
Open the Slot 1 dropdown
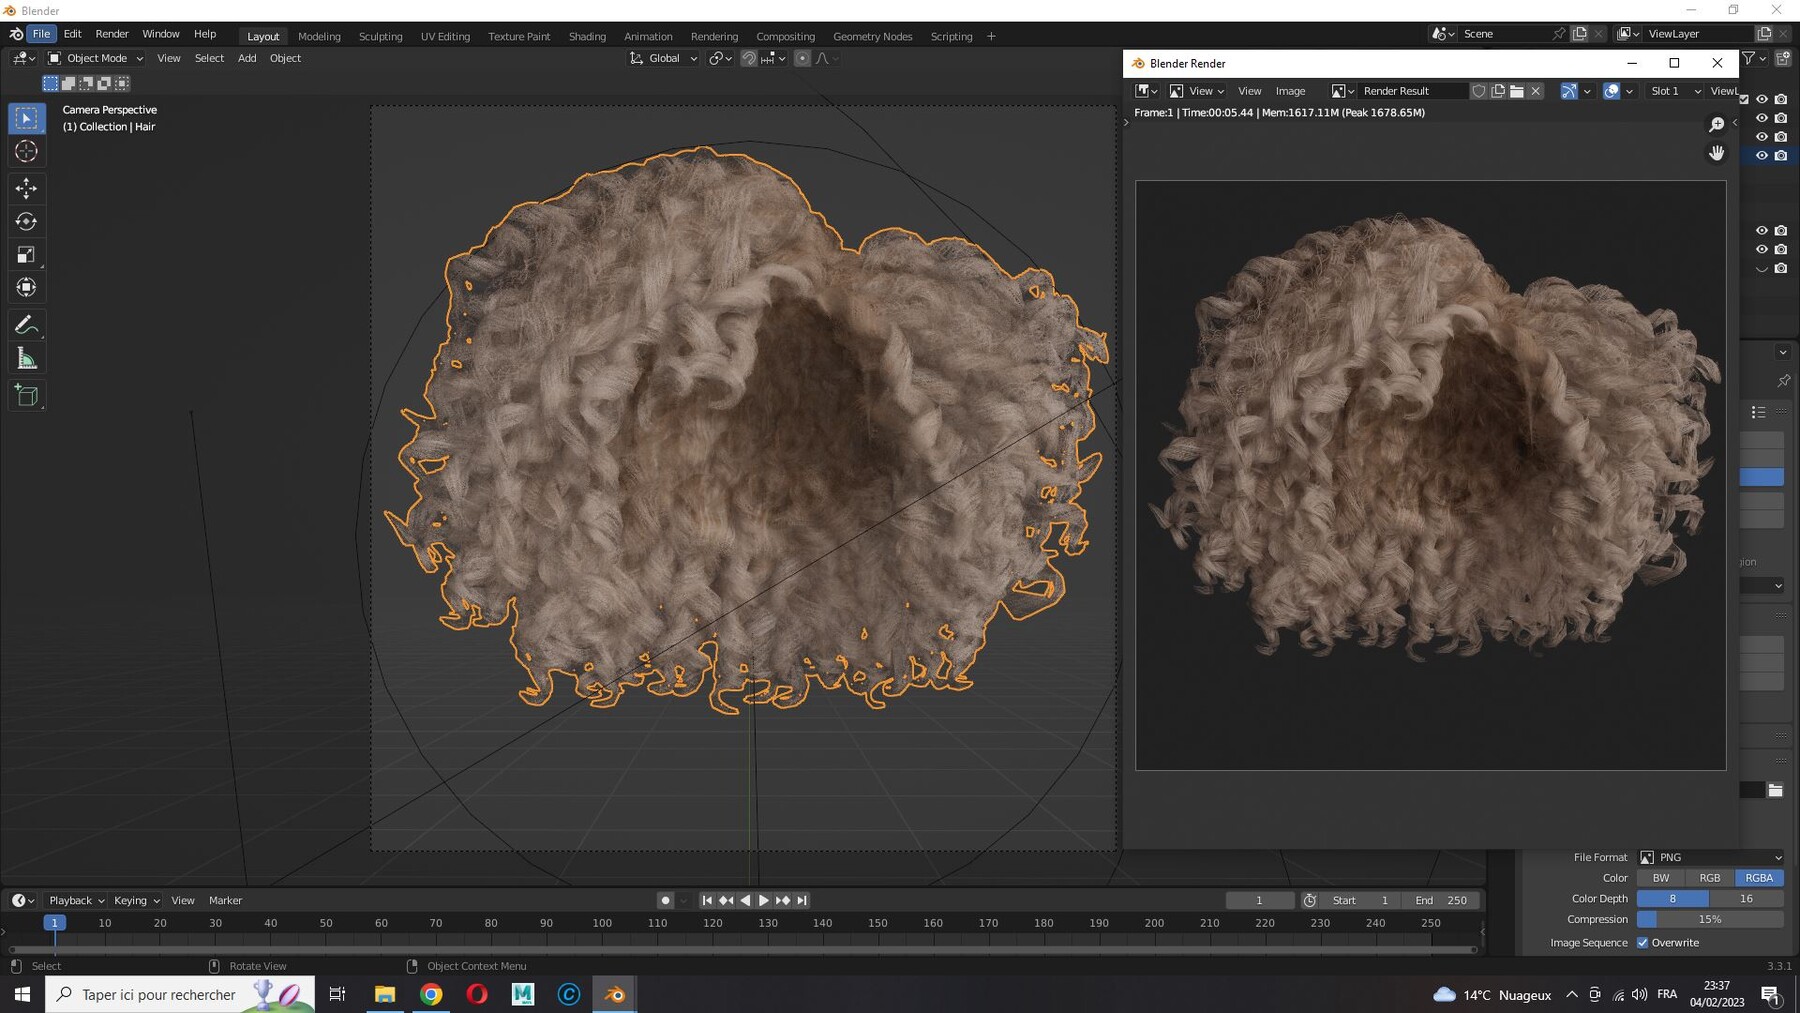[1675, 91]
